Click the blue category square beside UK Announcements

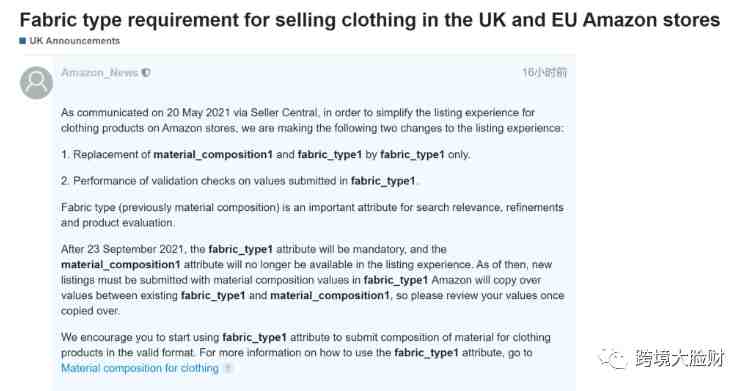click(22, 41)
